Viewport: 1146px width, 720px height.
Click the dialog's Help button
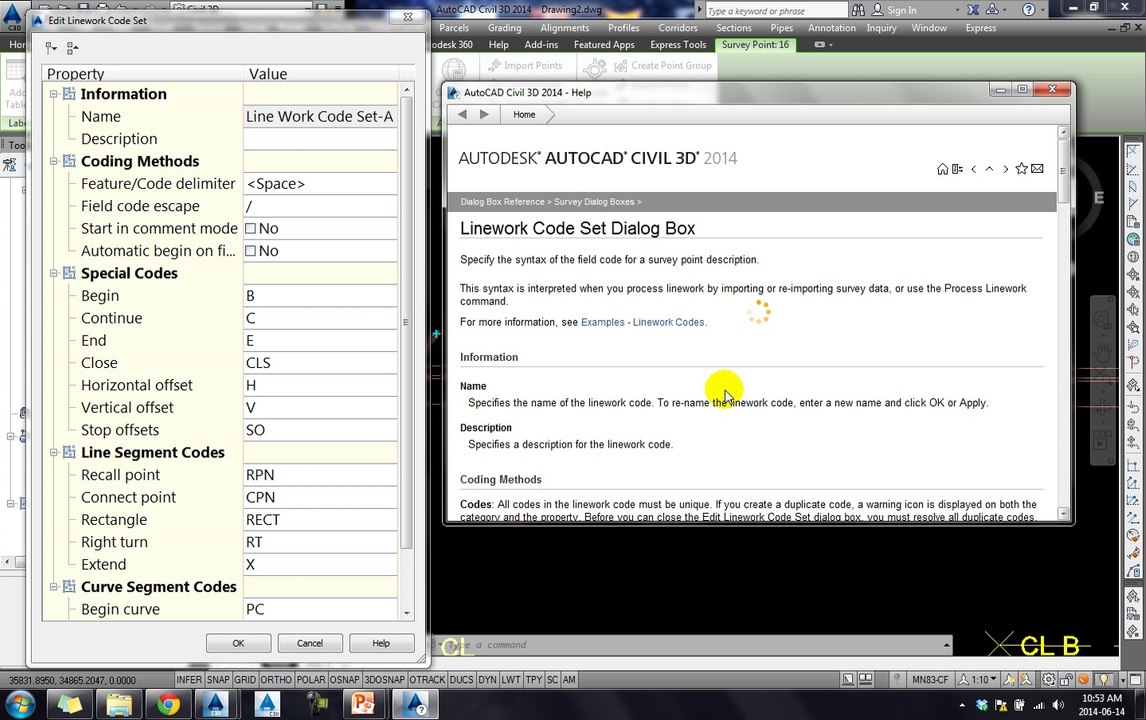(381, 643)
